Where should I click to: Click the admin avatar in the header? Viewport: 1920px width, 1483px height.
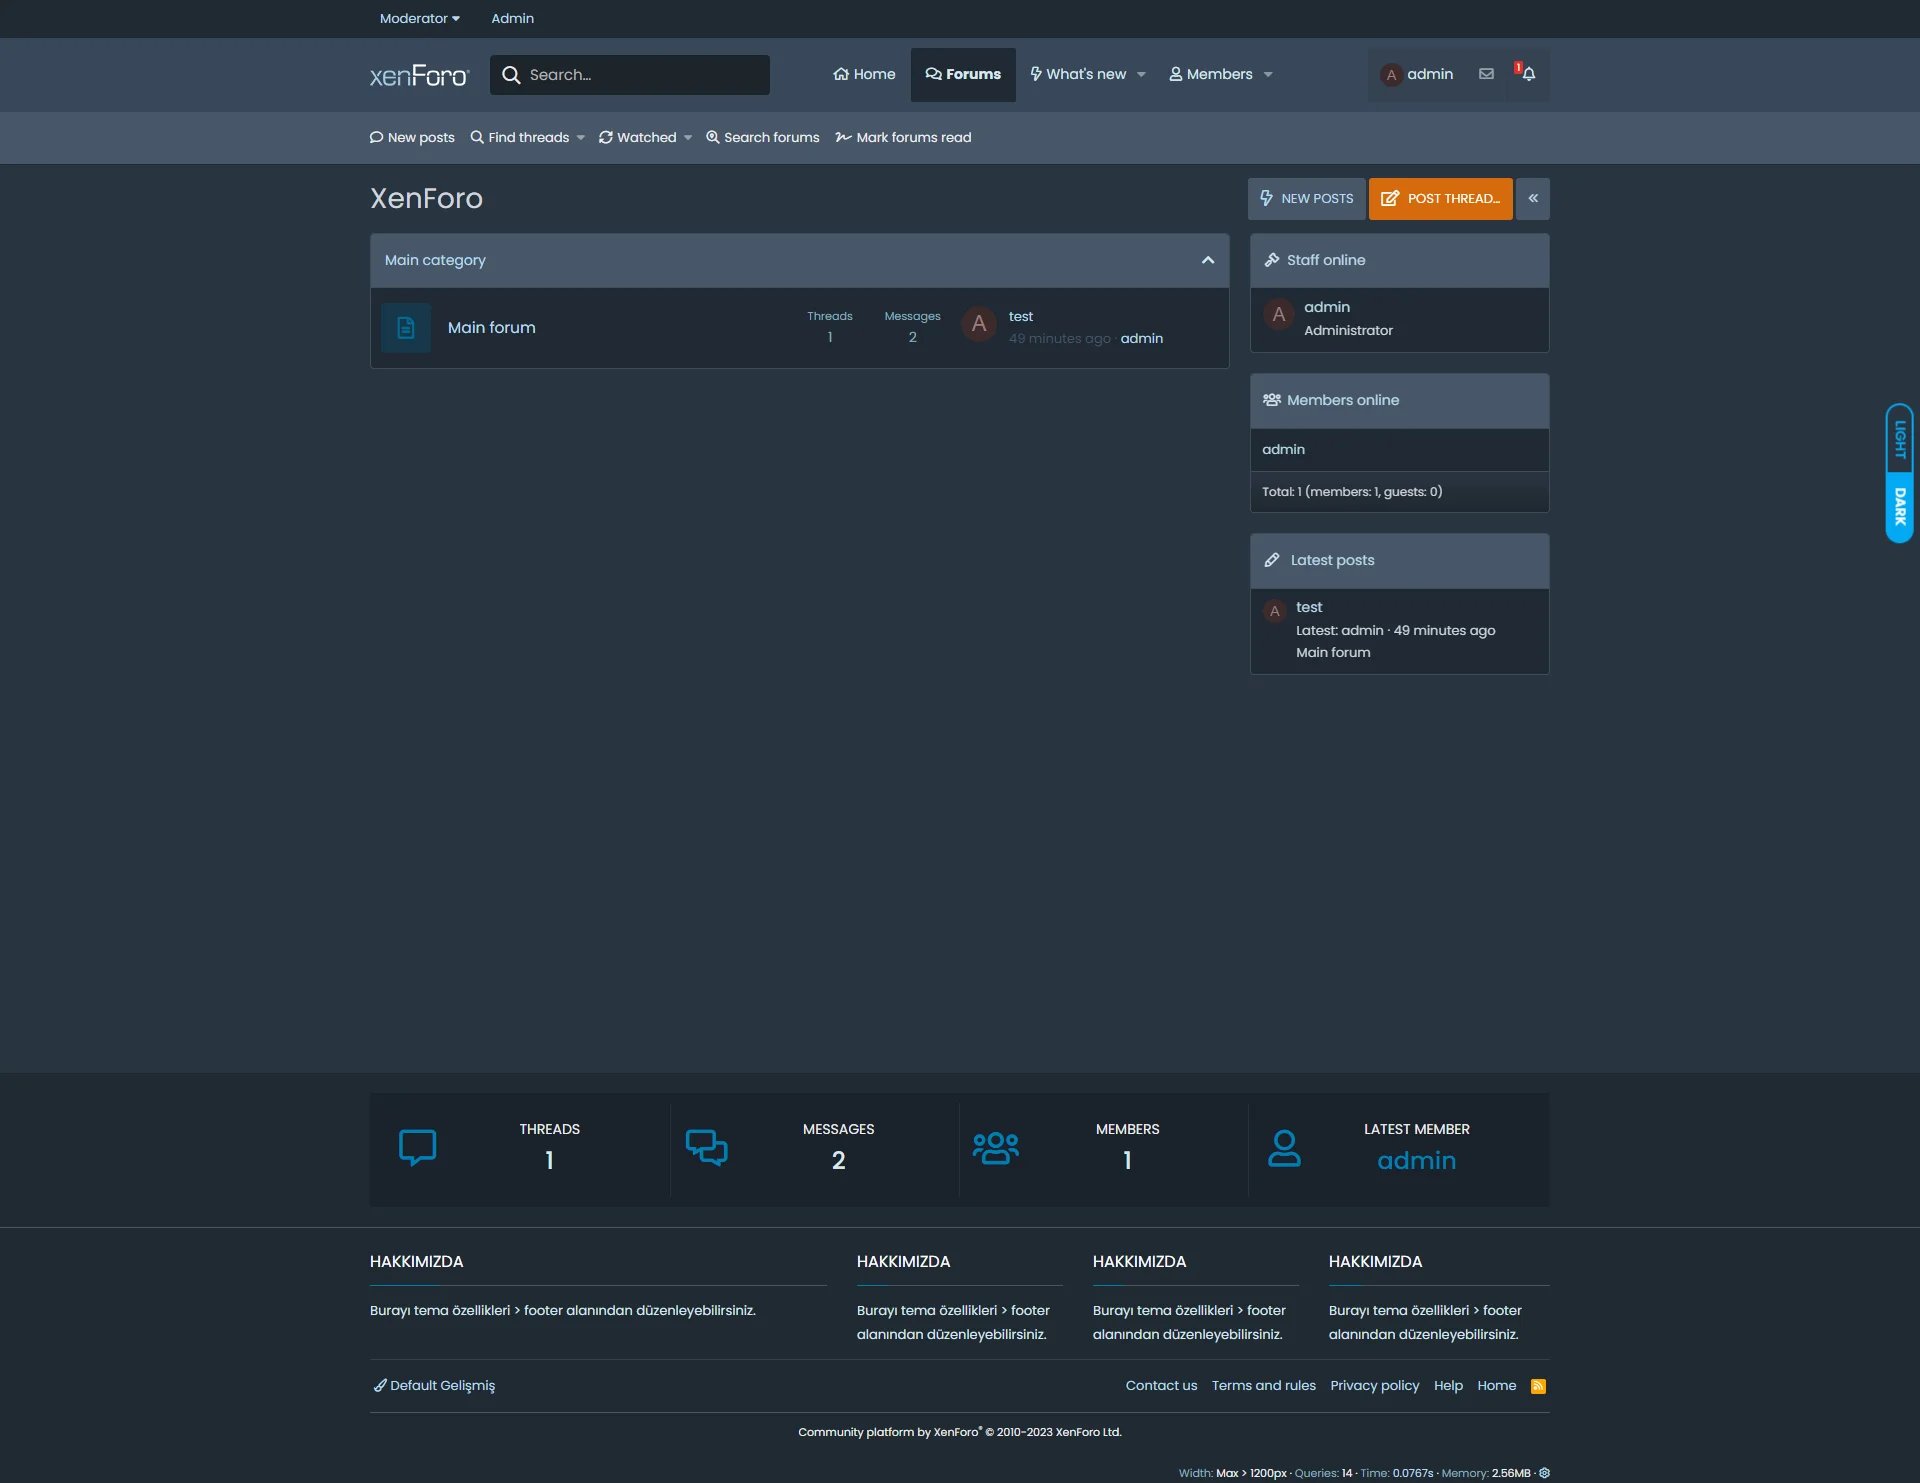pos(1391,75)
